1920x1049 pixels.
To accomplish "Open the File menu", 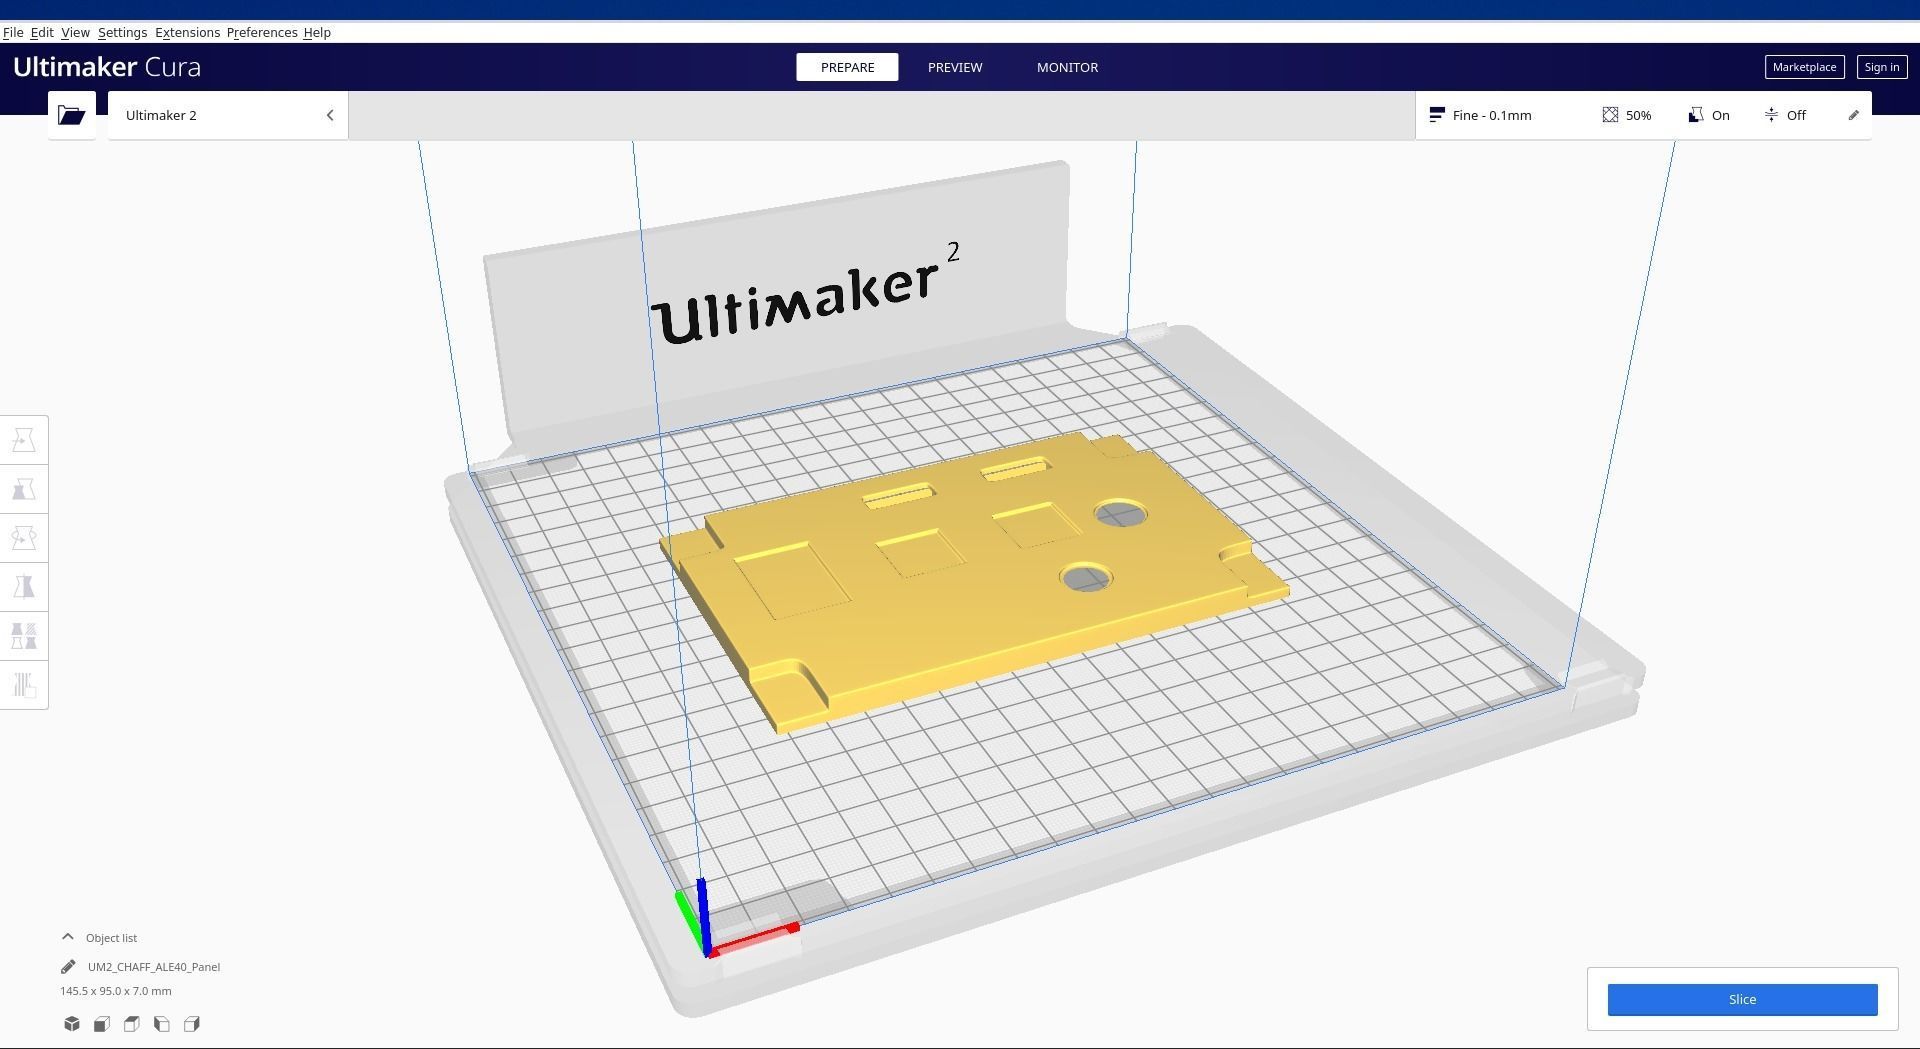I will [x=13, y=32].
